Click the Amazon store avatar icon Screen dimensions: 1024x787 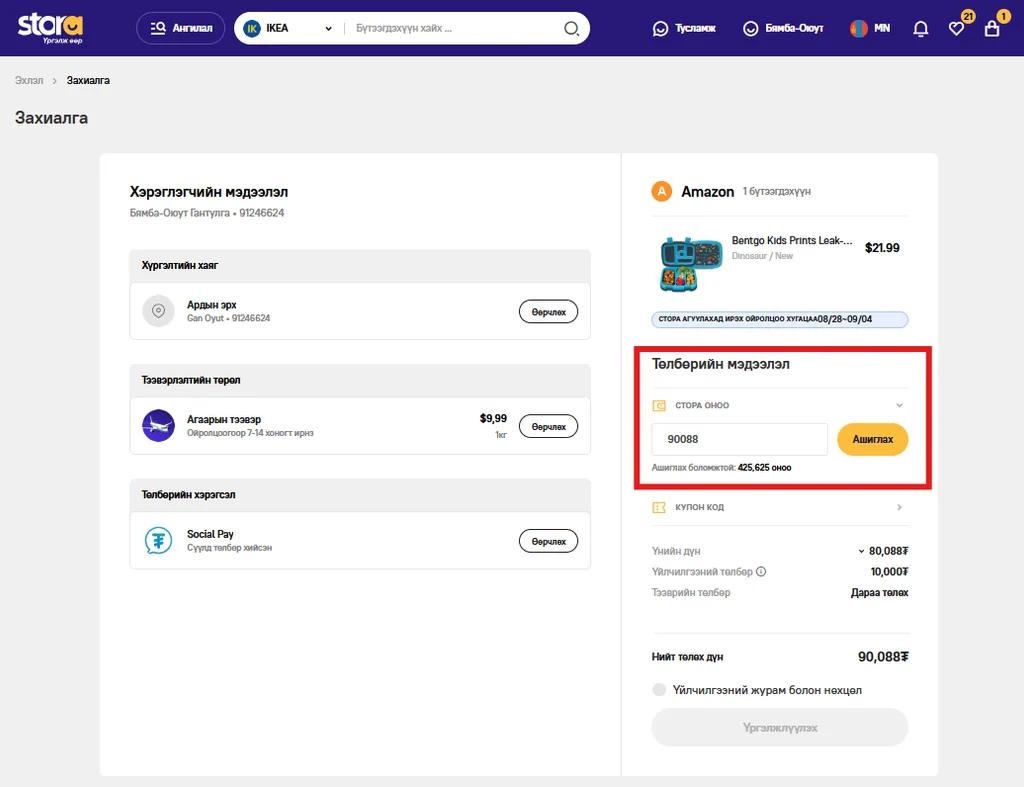click(662, 191)
